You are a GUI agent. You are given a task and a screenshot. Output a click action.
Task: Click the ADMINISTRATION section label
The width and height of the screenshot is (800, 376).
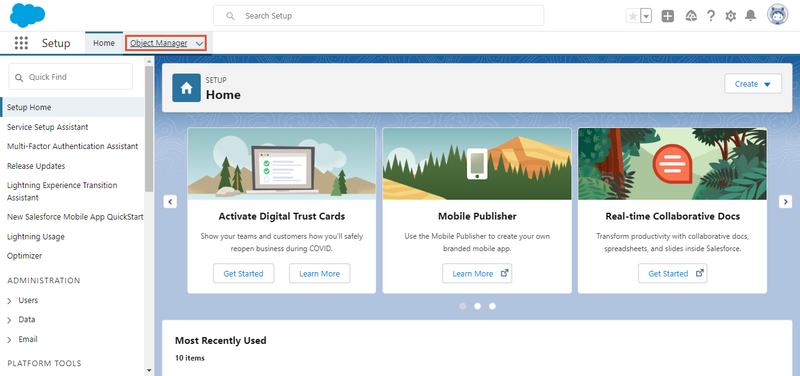tap(44, 281)
